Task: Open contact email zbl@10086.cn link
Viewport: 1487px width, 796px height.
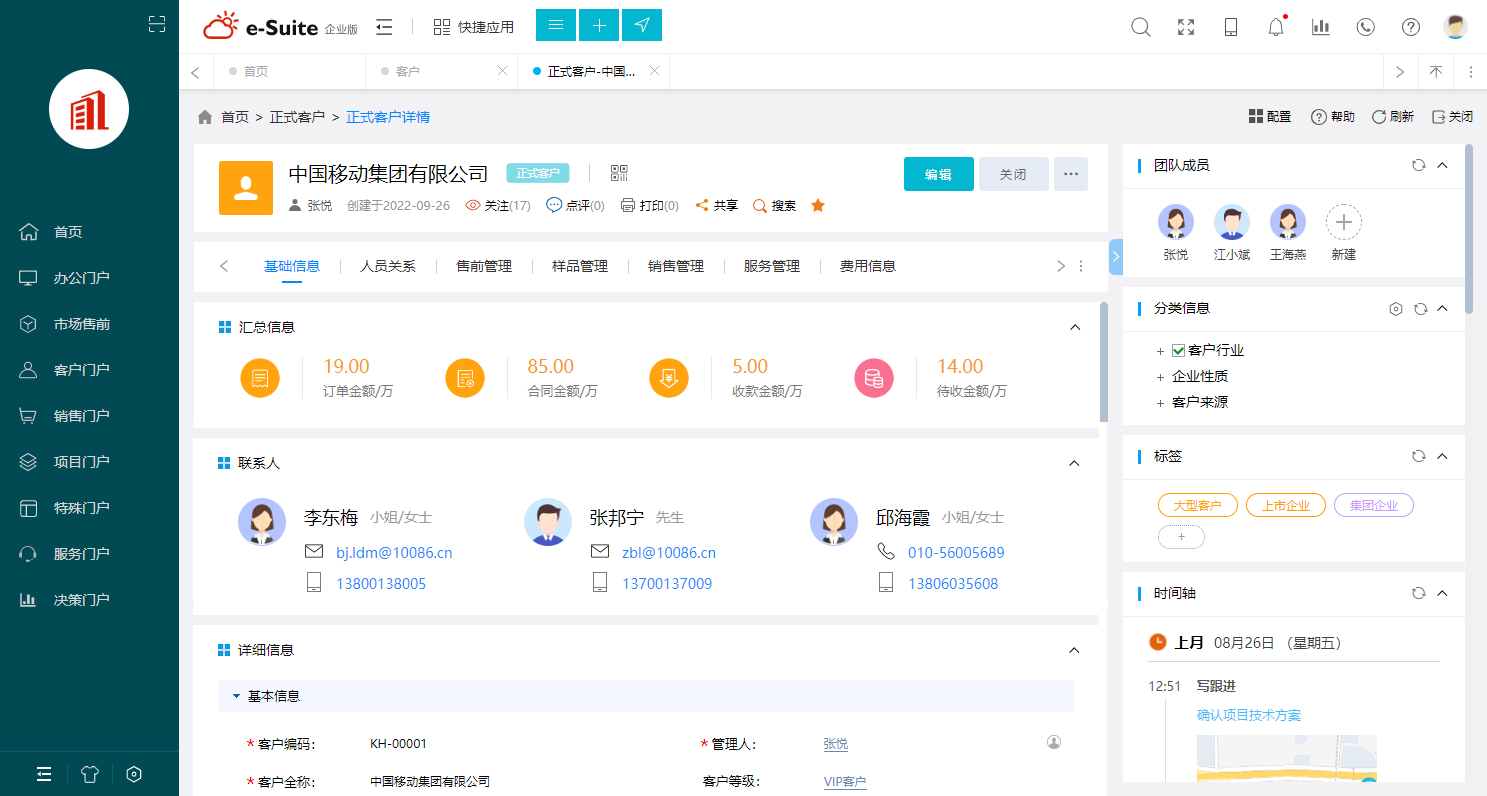Action: (x=667, y=551)
